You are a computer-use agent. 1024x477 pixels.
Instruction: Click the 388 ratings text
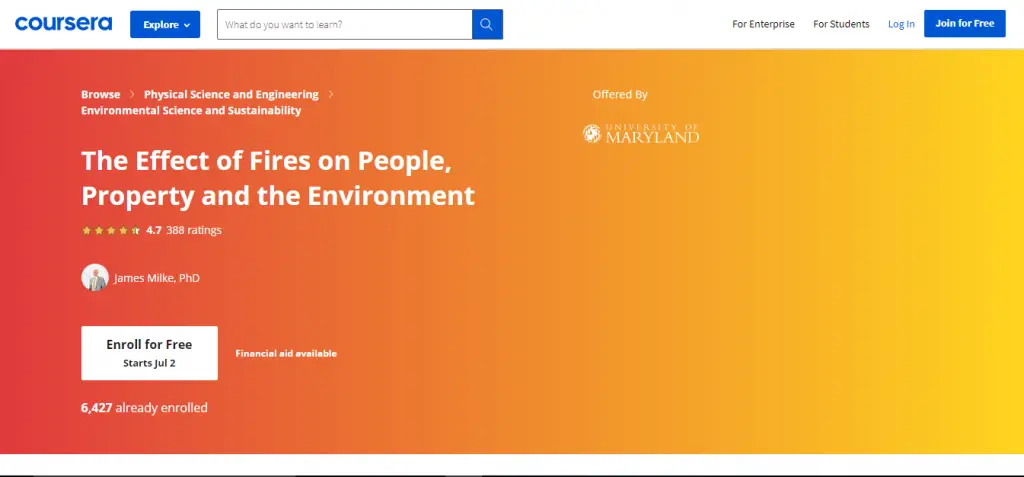pyautogui.click(x=194, y=230)
